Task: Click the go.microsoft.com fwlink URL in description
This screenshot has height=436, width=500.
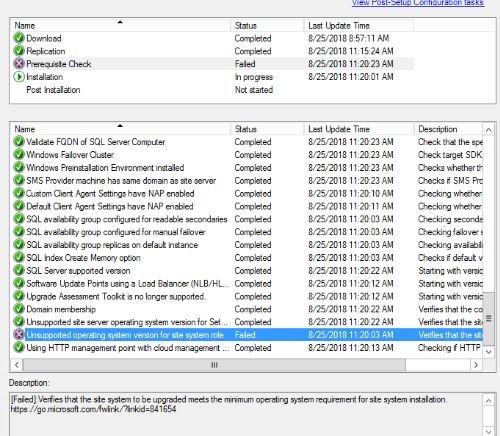Action: pyautogui.click(x=93, y=409)
